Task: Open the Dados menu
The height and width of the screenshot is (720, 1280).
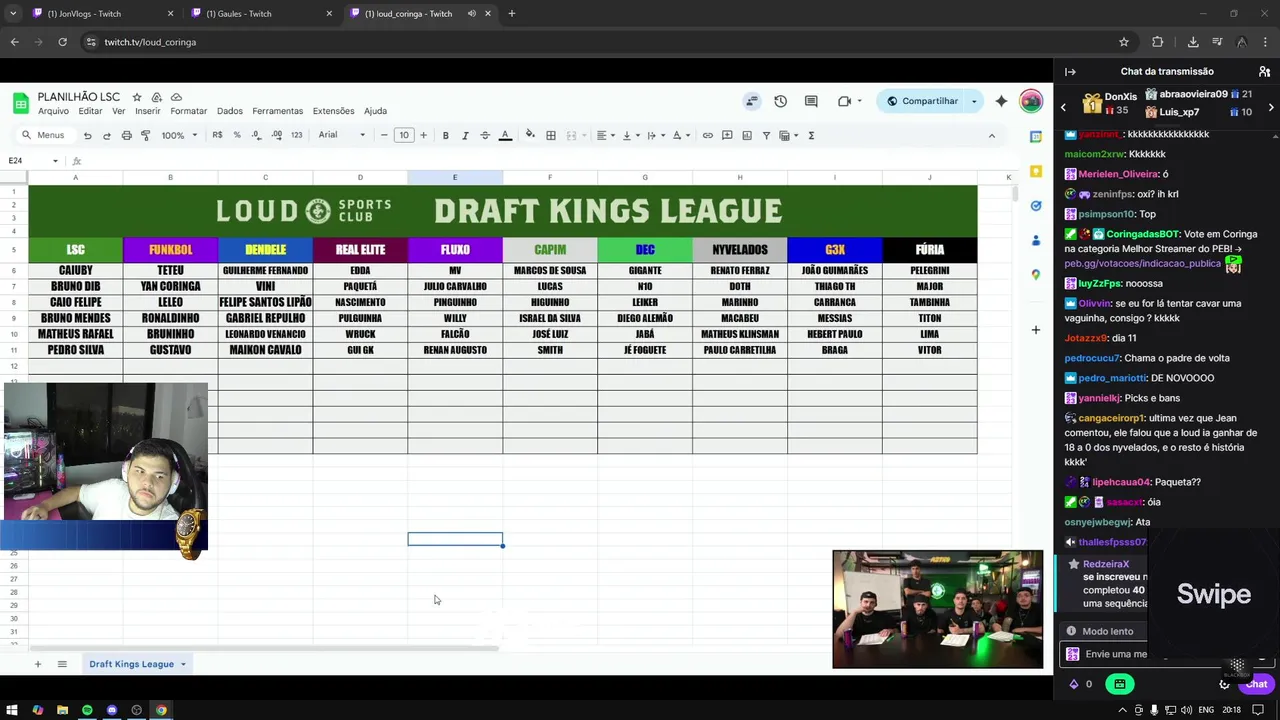Action: (x=230, y=111)
